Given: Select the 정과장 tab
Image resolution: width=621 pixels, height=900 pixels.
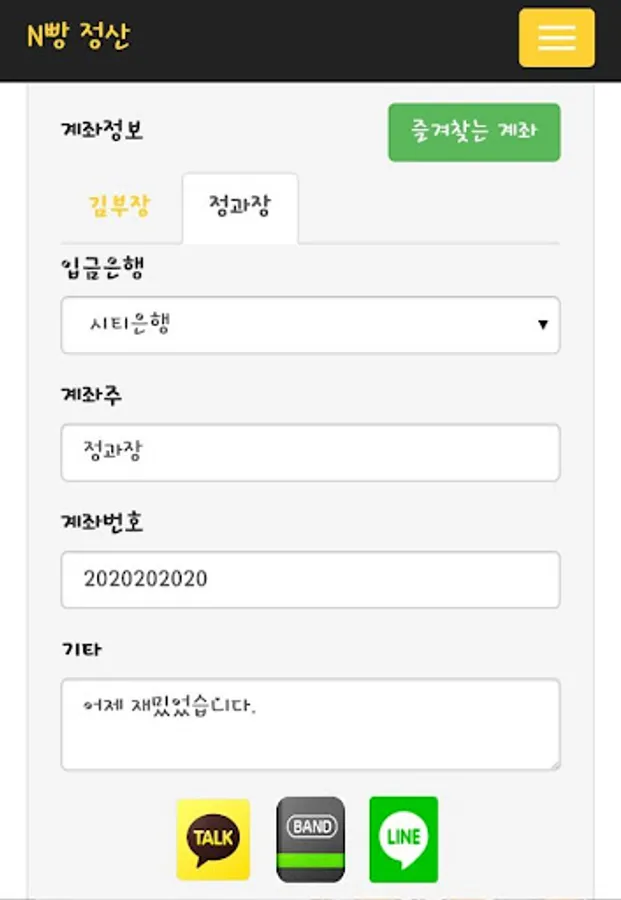Looking at the screenshot, I should (x=240, y=208).
